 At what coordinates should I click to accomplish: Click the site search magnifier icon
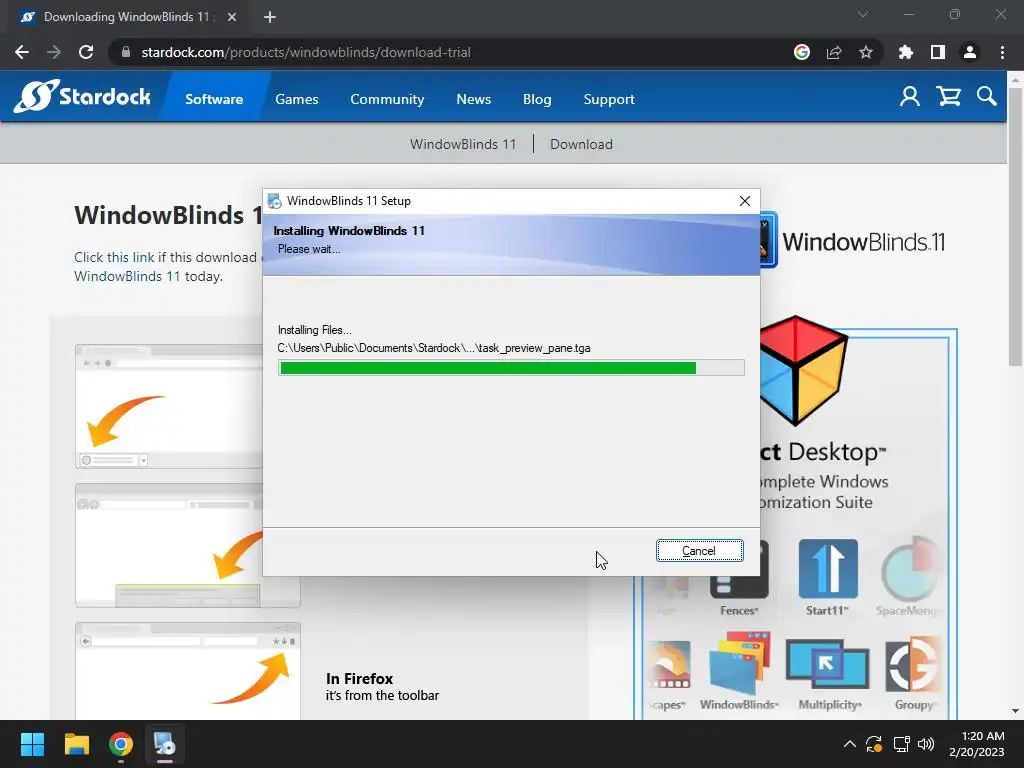click(987, 97)
